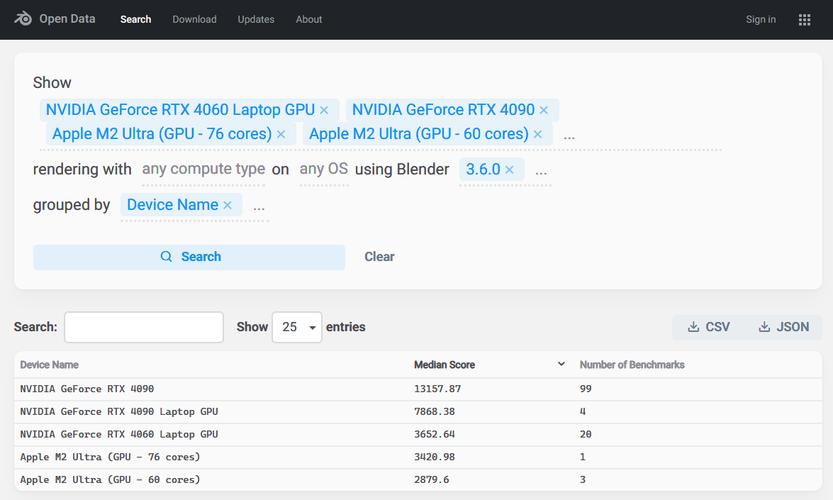Expand the Show 25 entries dropdown
This screenshot has height=500, width=833.
(297, 327)
